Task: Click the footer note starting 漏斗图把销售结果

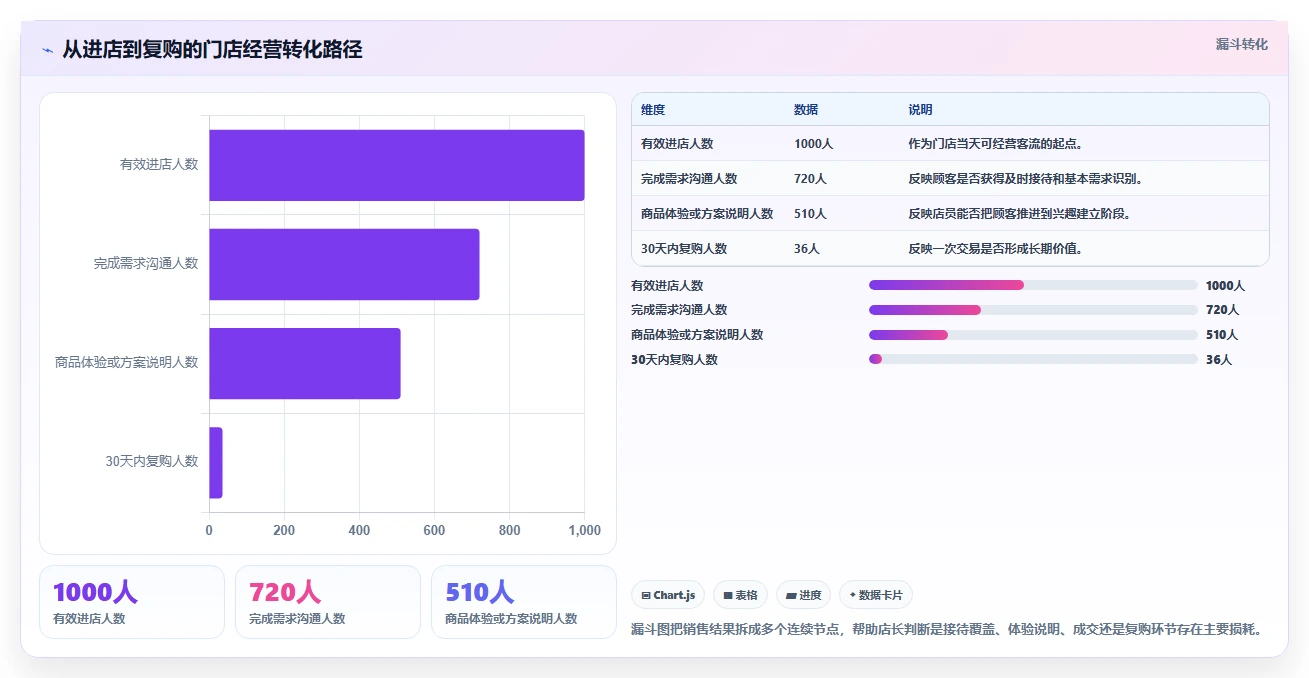Action: coord(946,630)
